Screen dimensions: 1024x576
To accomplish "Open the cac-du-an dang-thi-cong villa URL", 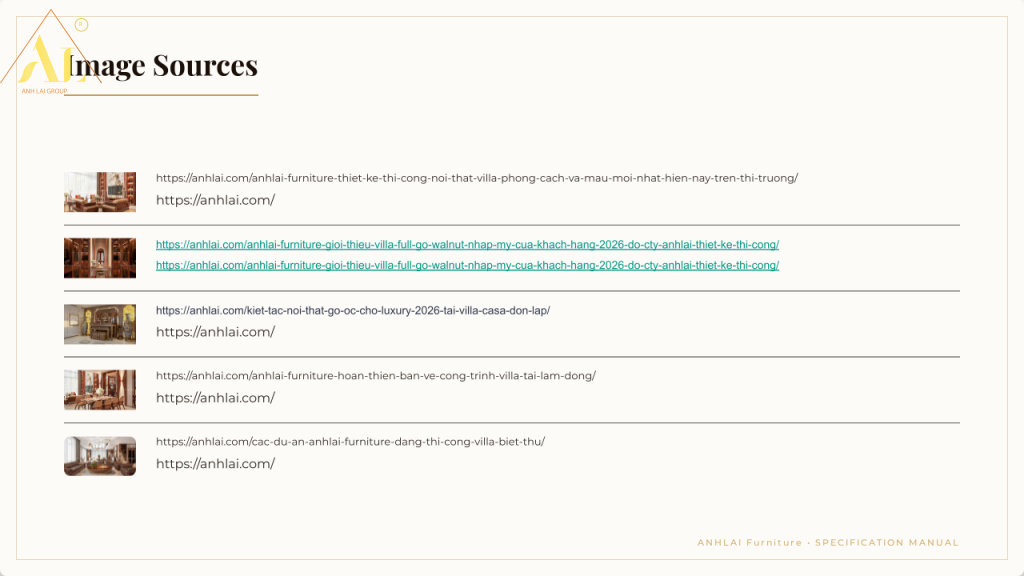I will [x=350, y=441].
